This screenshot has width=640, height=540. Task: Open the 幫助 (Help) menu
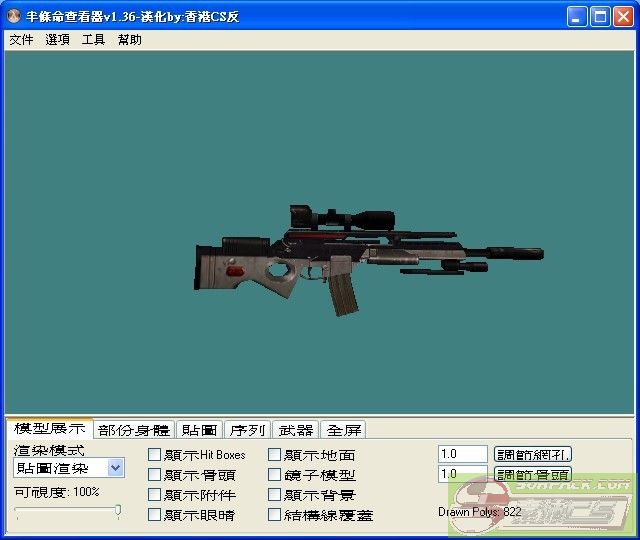point(129,40)
